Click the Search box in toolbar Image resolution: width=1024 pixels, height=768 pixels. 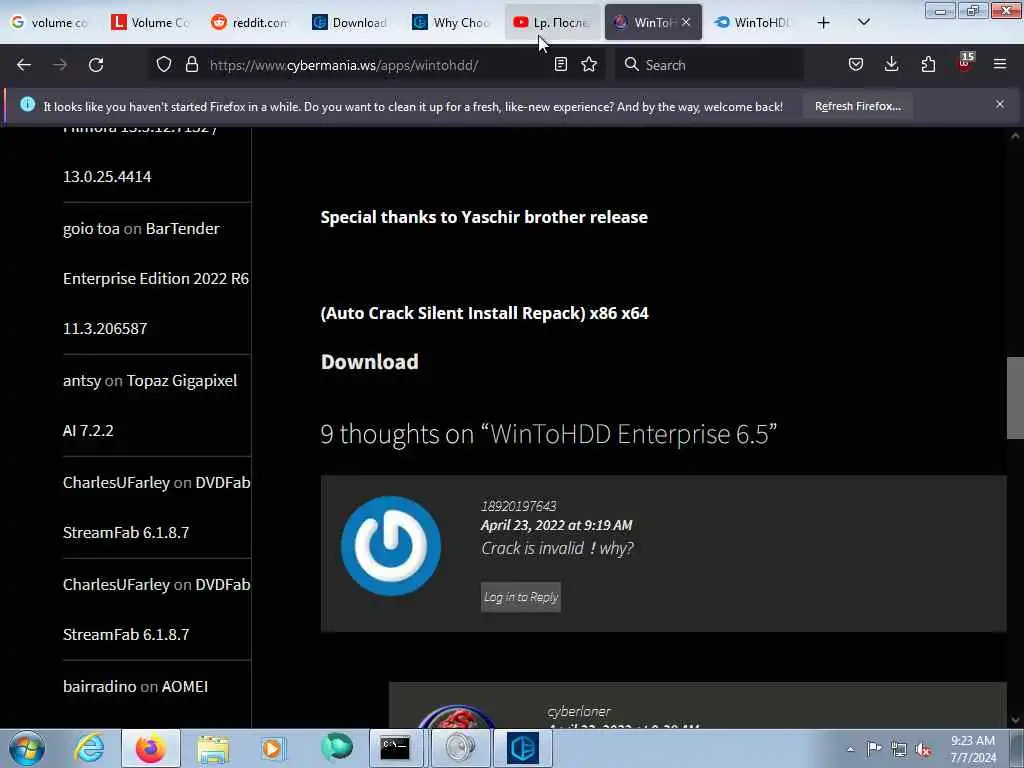[709, 65]
